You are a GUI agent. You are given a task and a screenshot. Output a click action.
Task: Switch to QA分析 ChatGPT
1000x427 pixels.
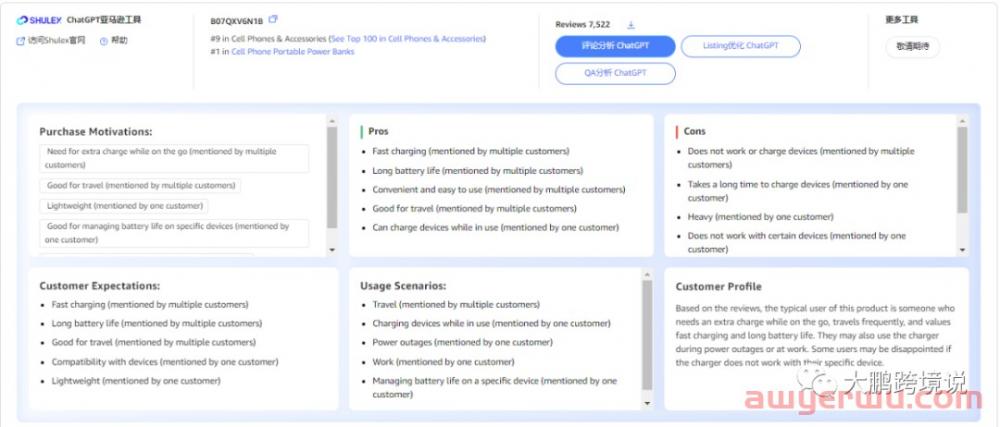tap(615, 73)
